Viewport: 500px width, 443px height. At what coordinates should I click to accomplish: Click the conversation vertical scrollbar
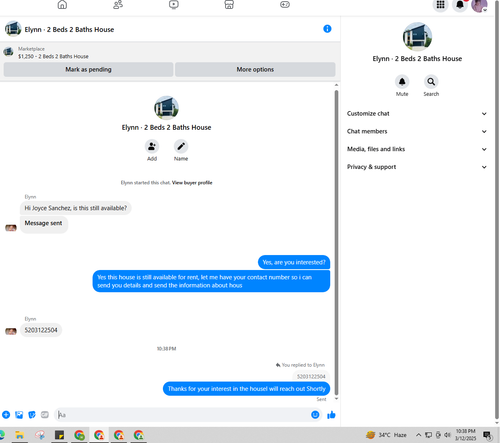tap(336, 242)
